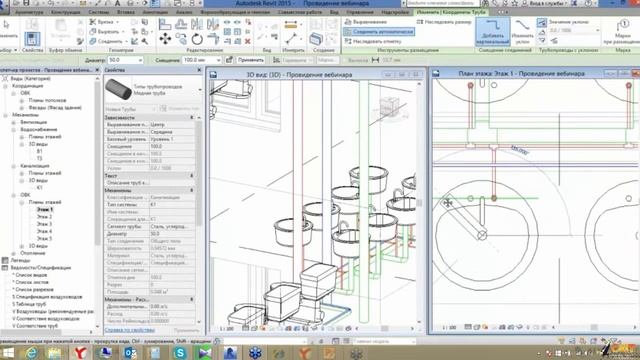Click Наследовать отметку tool
The height and width of the screenshot is (360, 640).
pyautogui.click(x=373, y=41)
